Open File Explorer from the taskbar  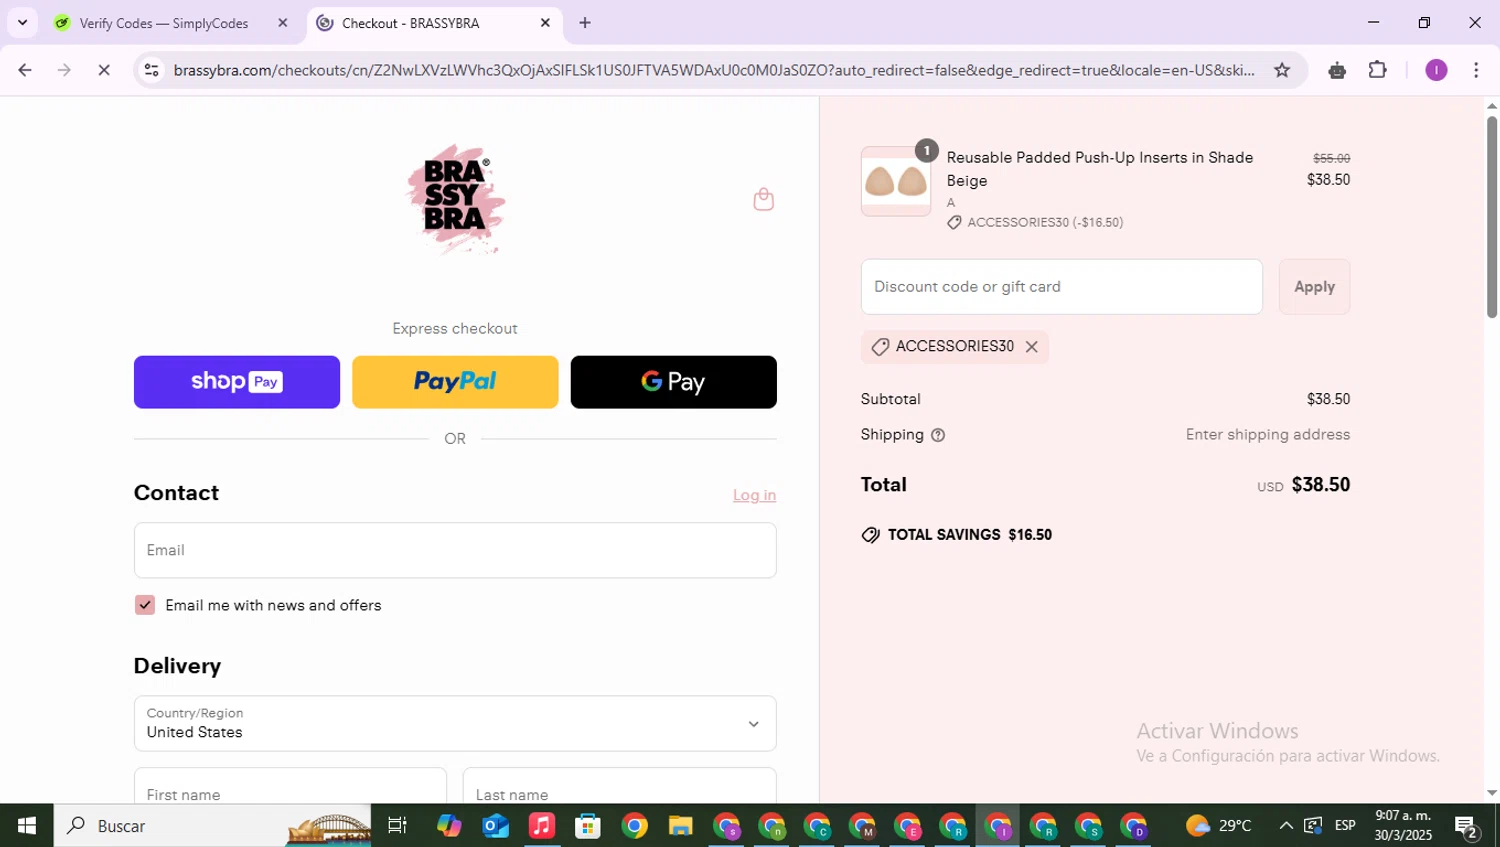click(x=681, y=826)
